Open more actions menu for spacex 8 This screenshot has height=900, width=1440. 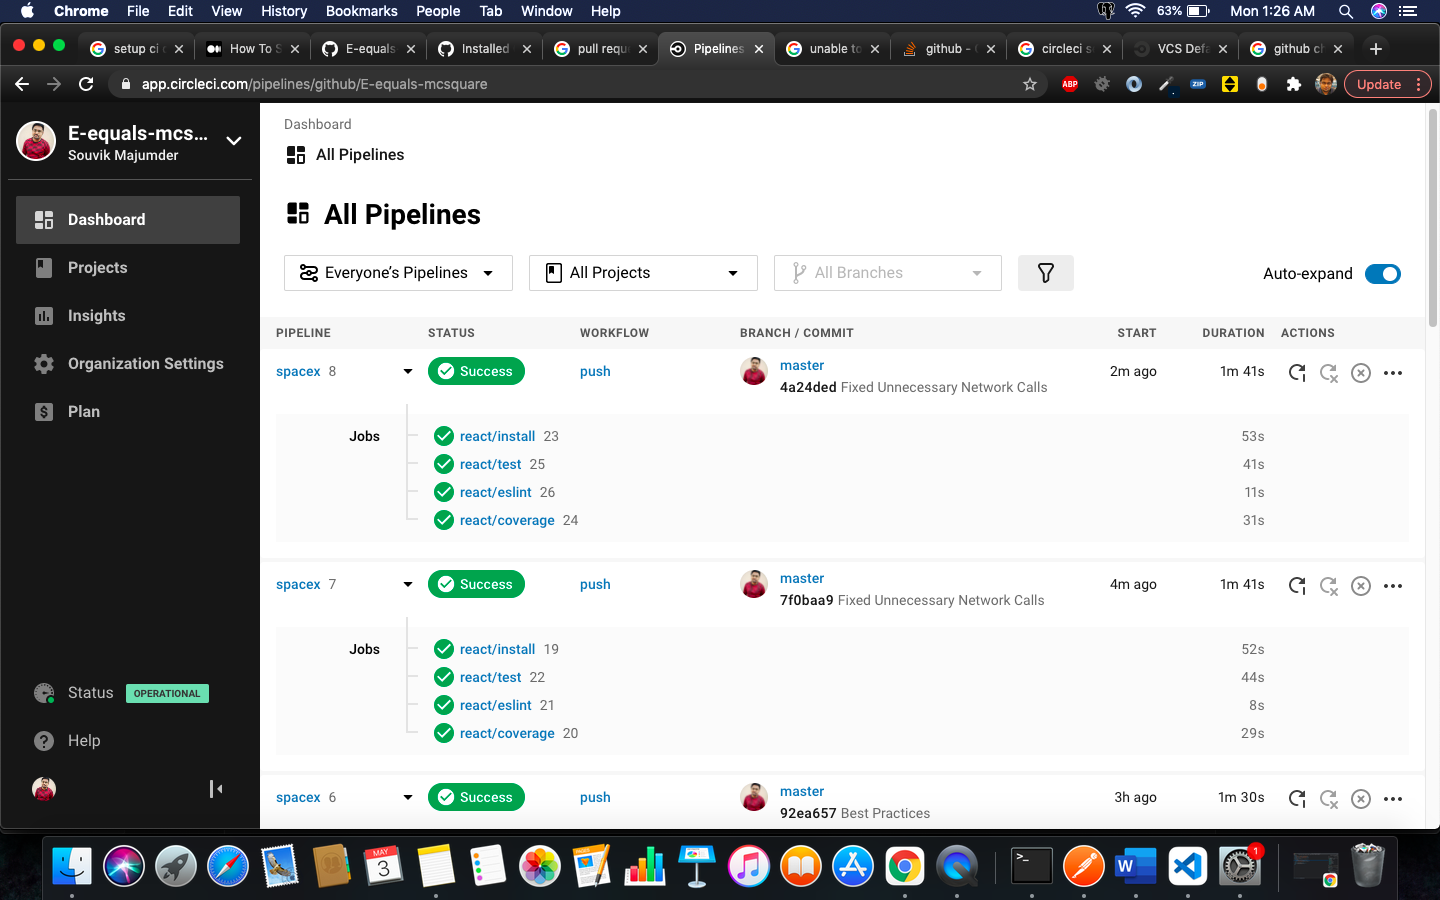pyautogui.click(x=1393, y=372)
